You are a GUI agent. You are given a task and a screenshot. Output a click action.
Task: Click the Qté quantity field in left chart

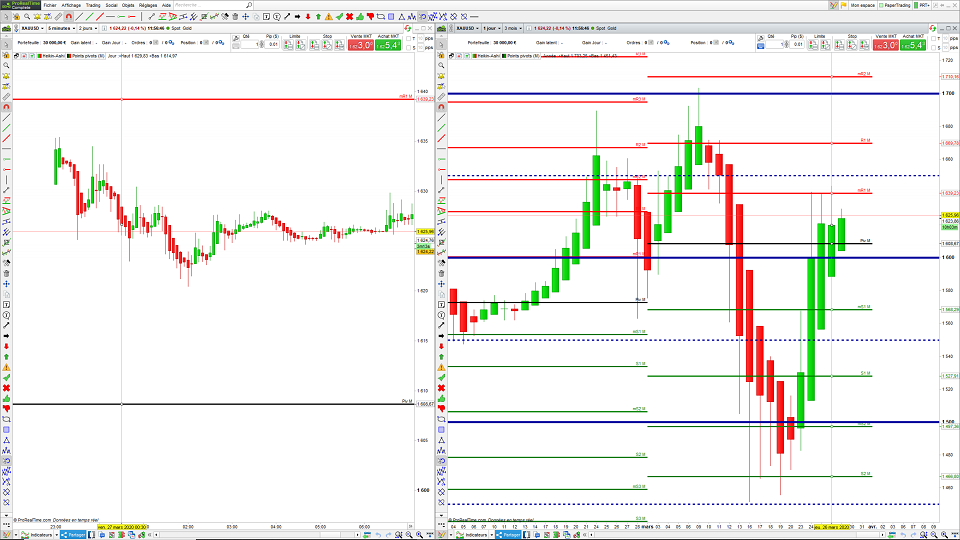pos(249,45)
